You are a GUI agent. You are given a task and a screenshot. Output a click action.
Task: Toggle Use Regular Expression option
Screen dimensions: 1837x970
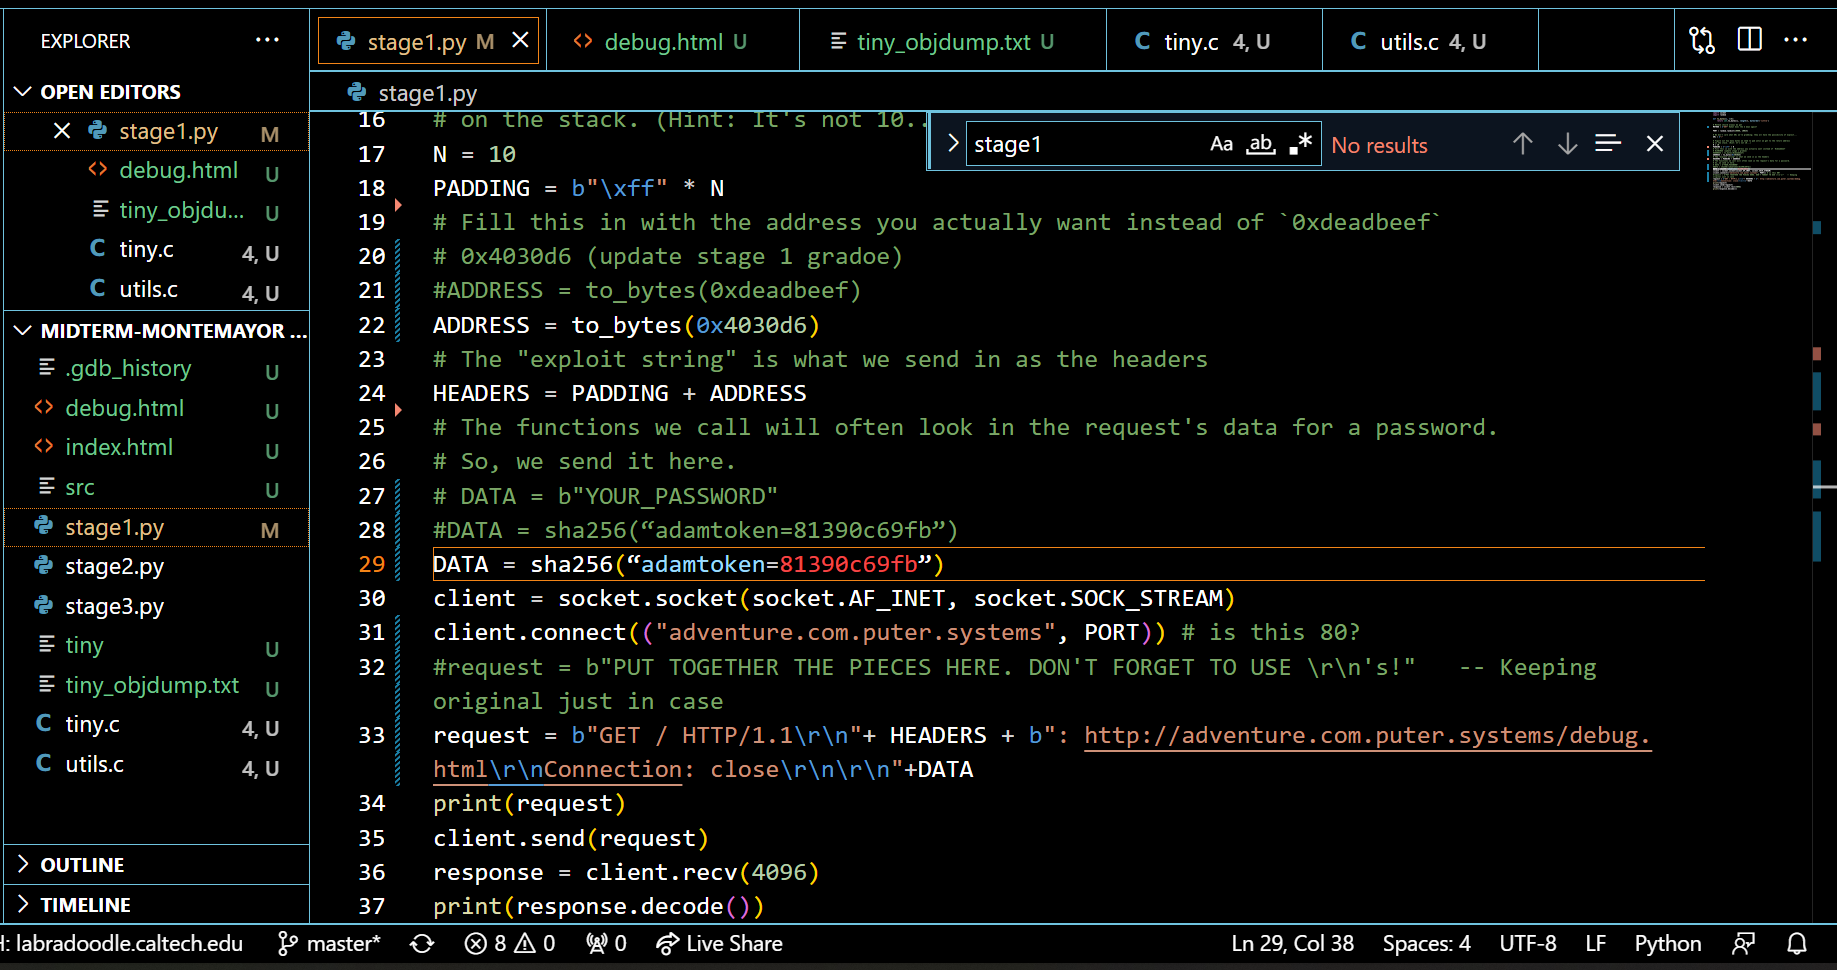(x=1300, y=144)
